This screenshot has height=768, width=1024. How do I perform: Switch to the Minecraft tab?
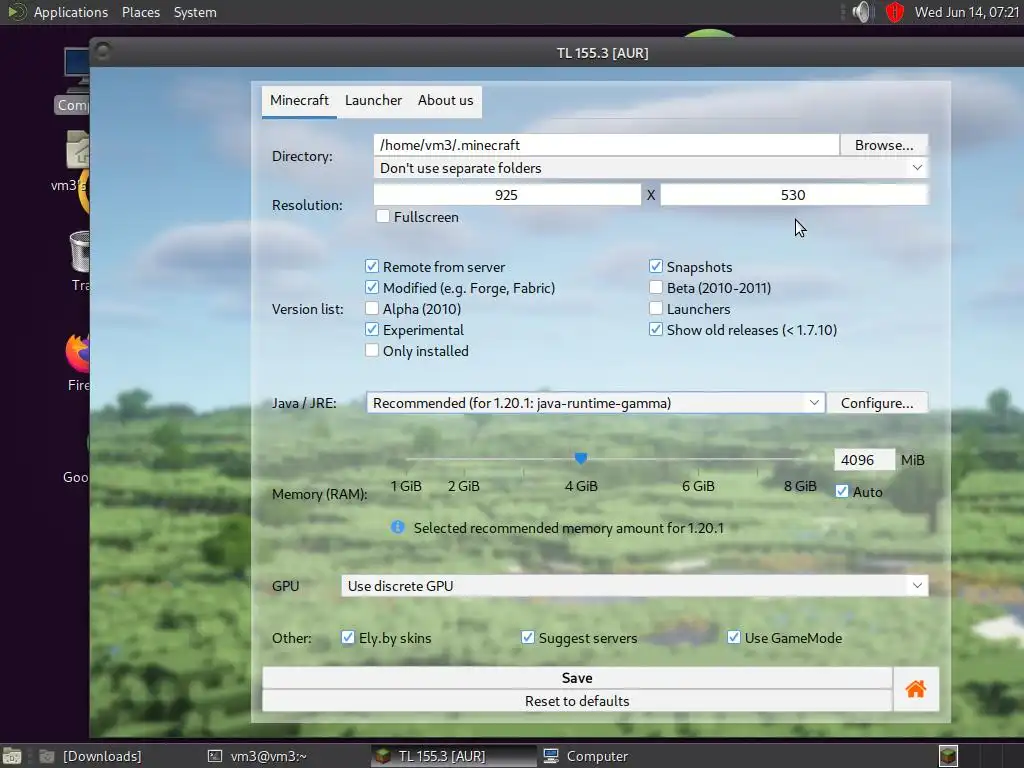click(x=299, y=101)
